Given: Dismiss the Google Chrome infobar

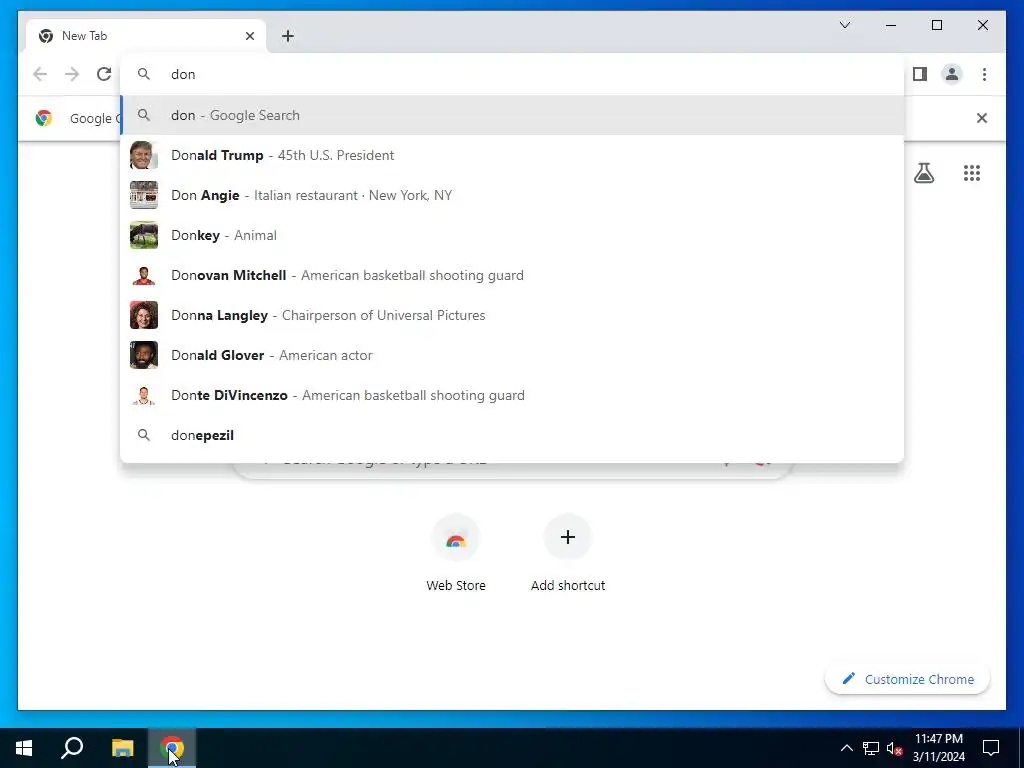Looking at the screenshot, I should point(982,118).
